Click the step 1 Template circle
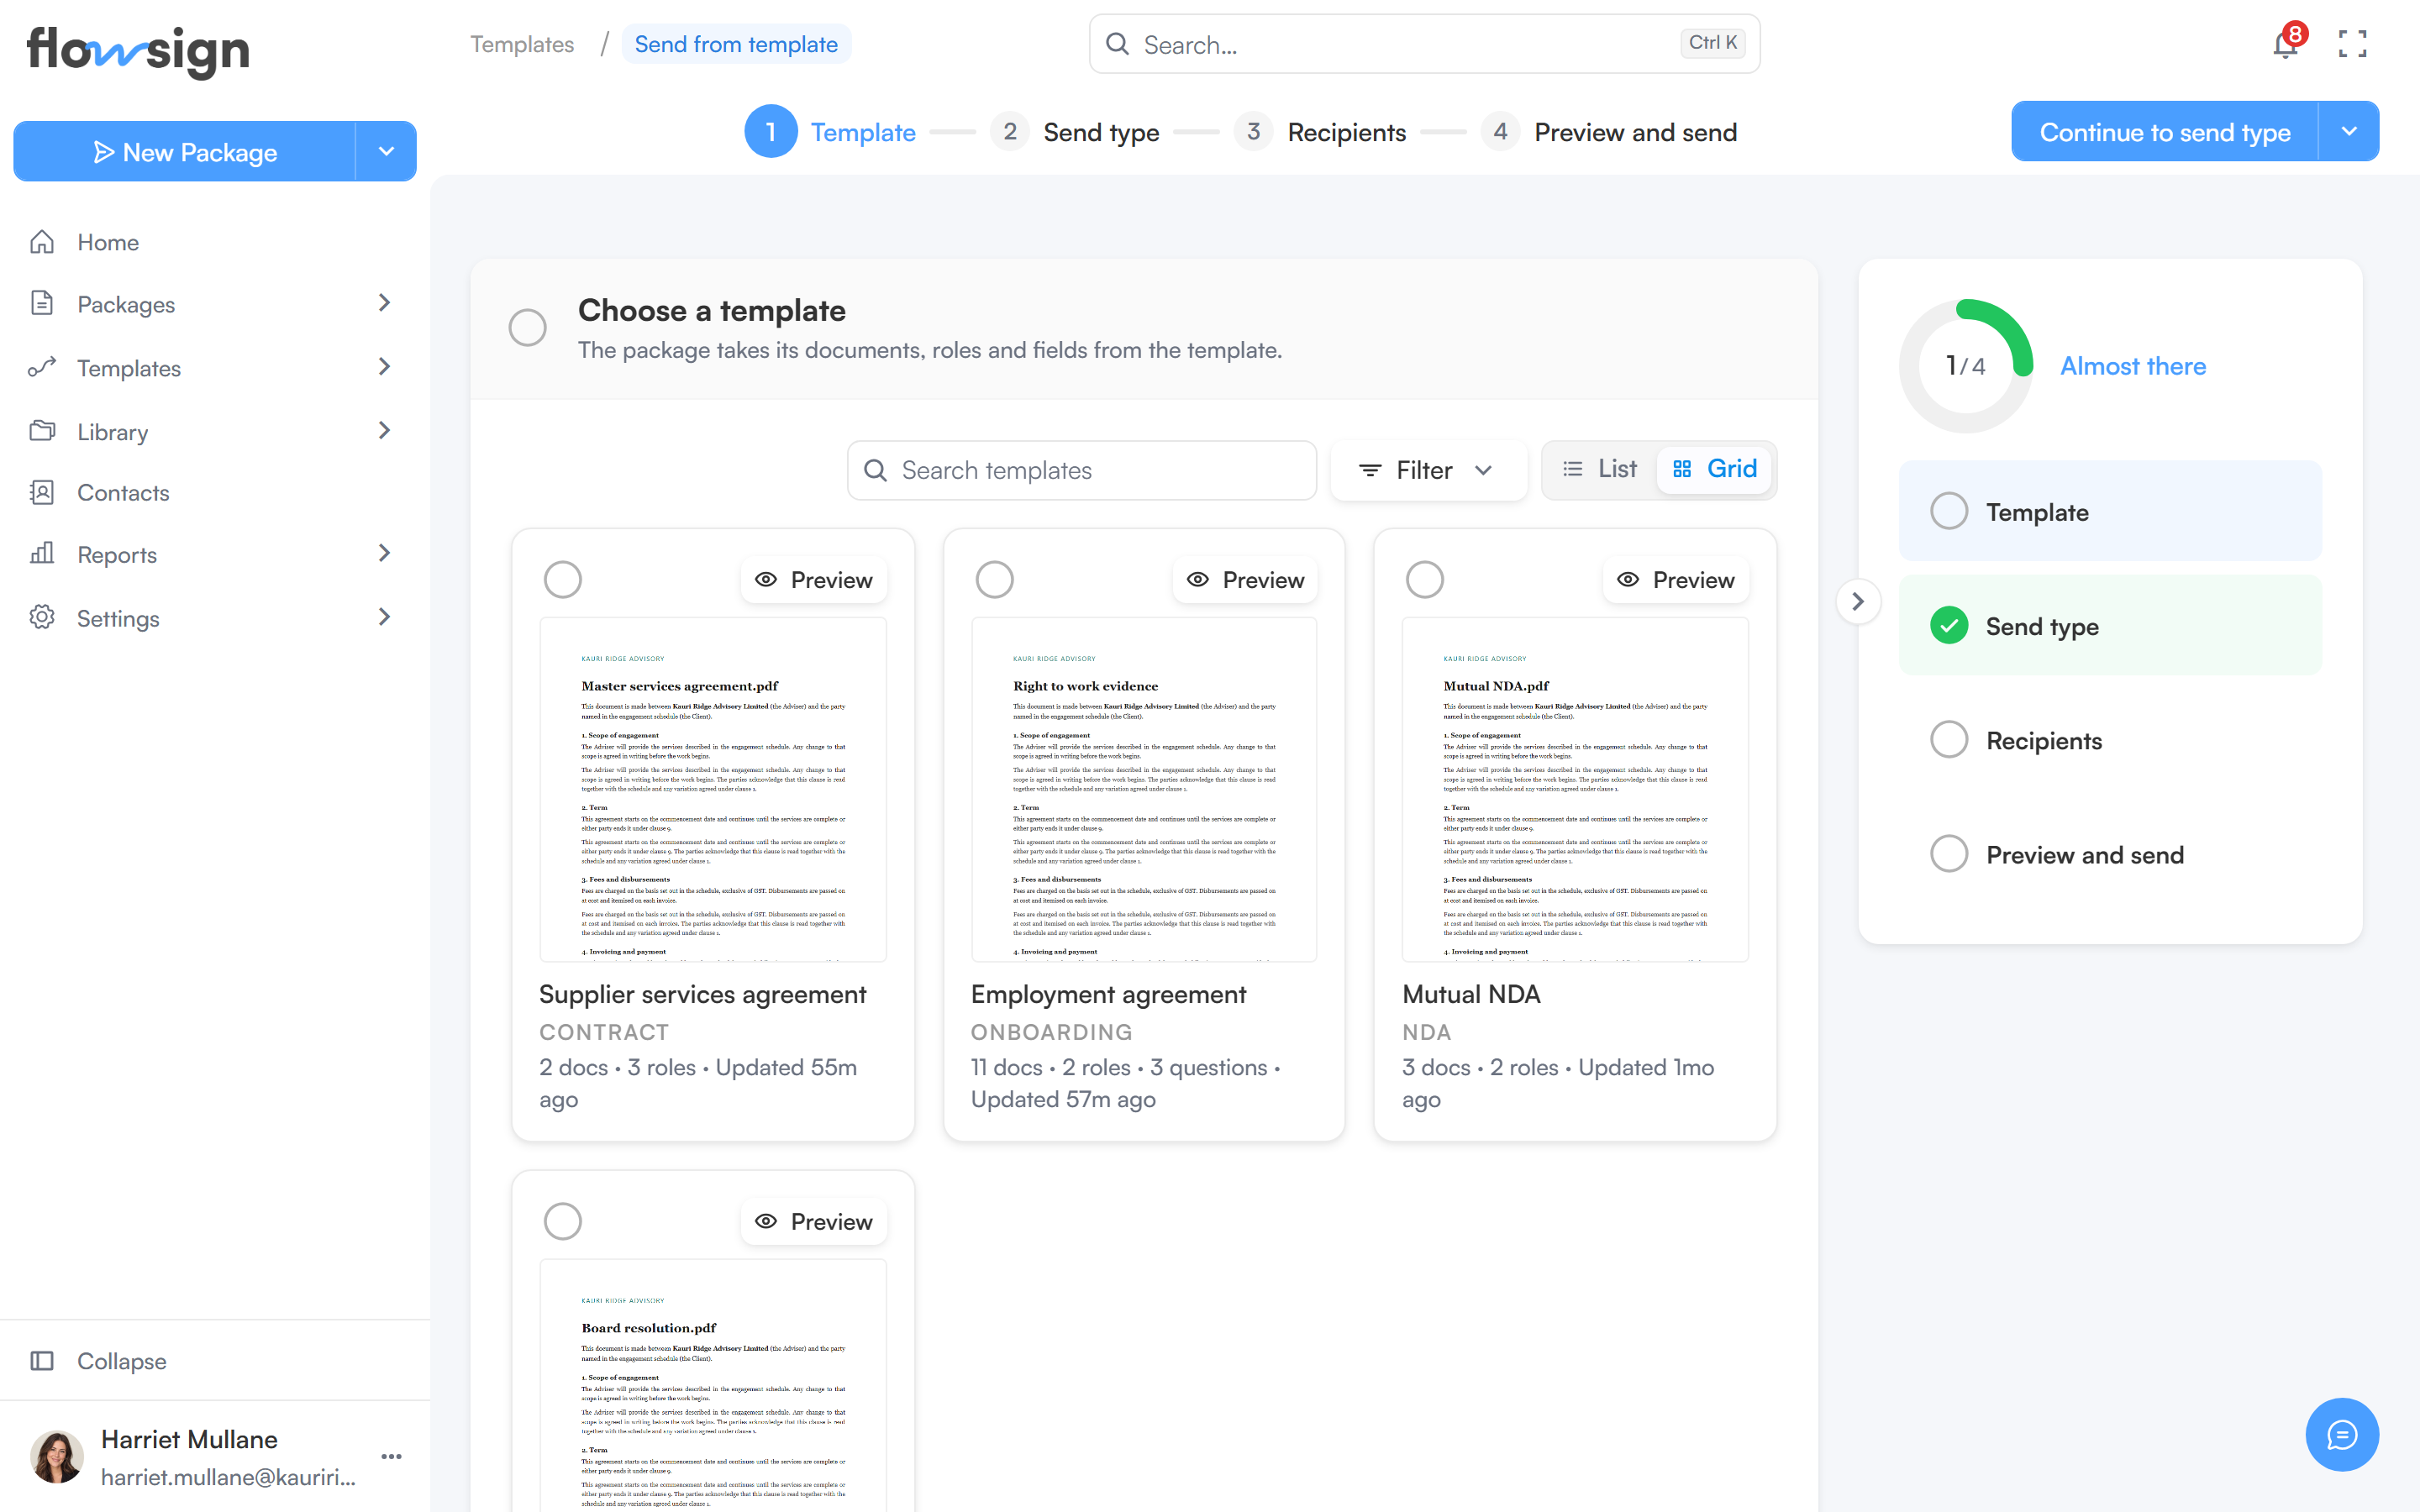The image size is (2420, 1512). (x=770, y=132)
